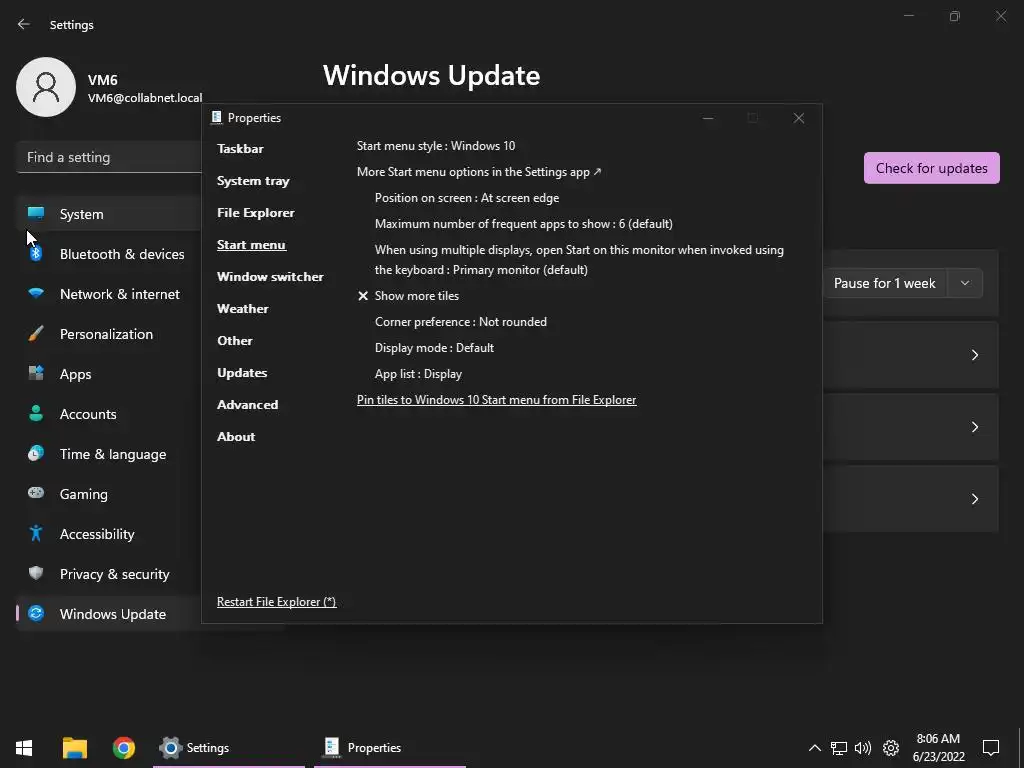This screenshot has width=1024, height=768.
Task: Launch Google Chrome from the taskbar
Action: tap(123, 748)
